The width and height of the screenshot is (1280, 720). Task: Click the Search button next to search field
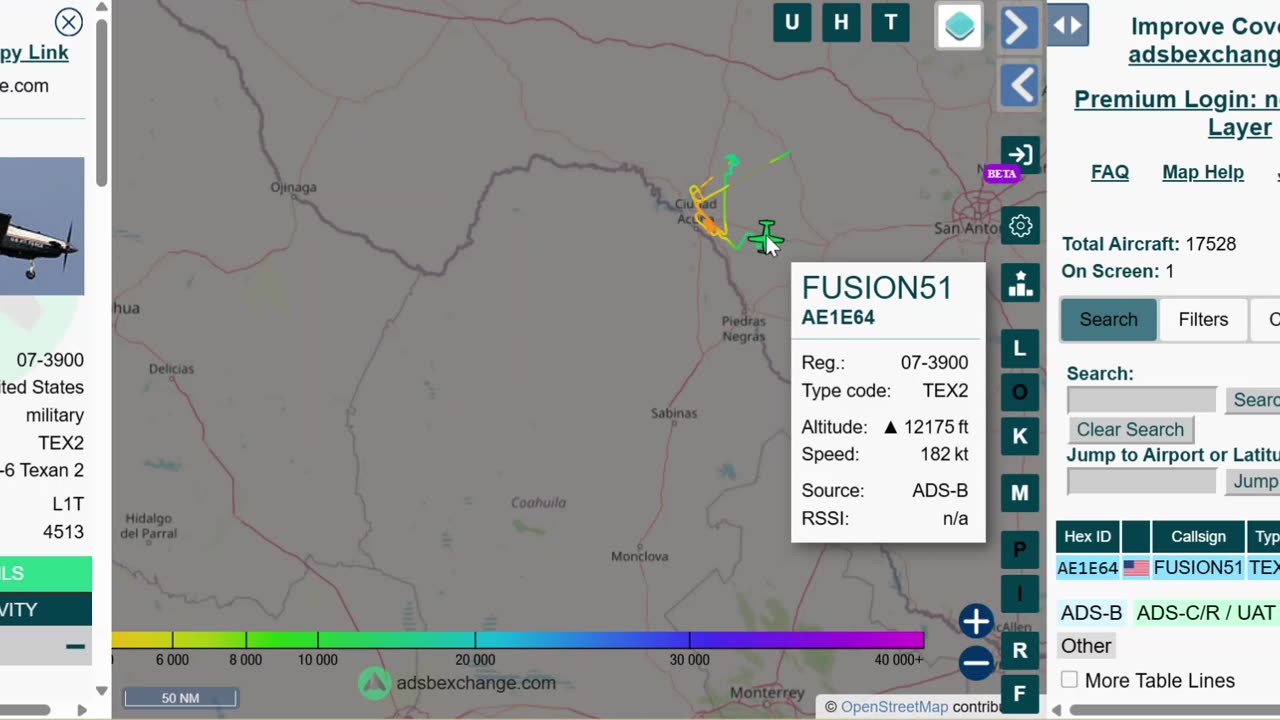pyautogui.click(x=1253, y=400)
